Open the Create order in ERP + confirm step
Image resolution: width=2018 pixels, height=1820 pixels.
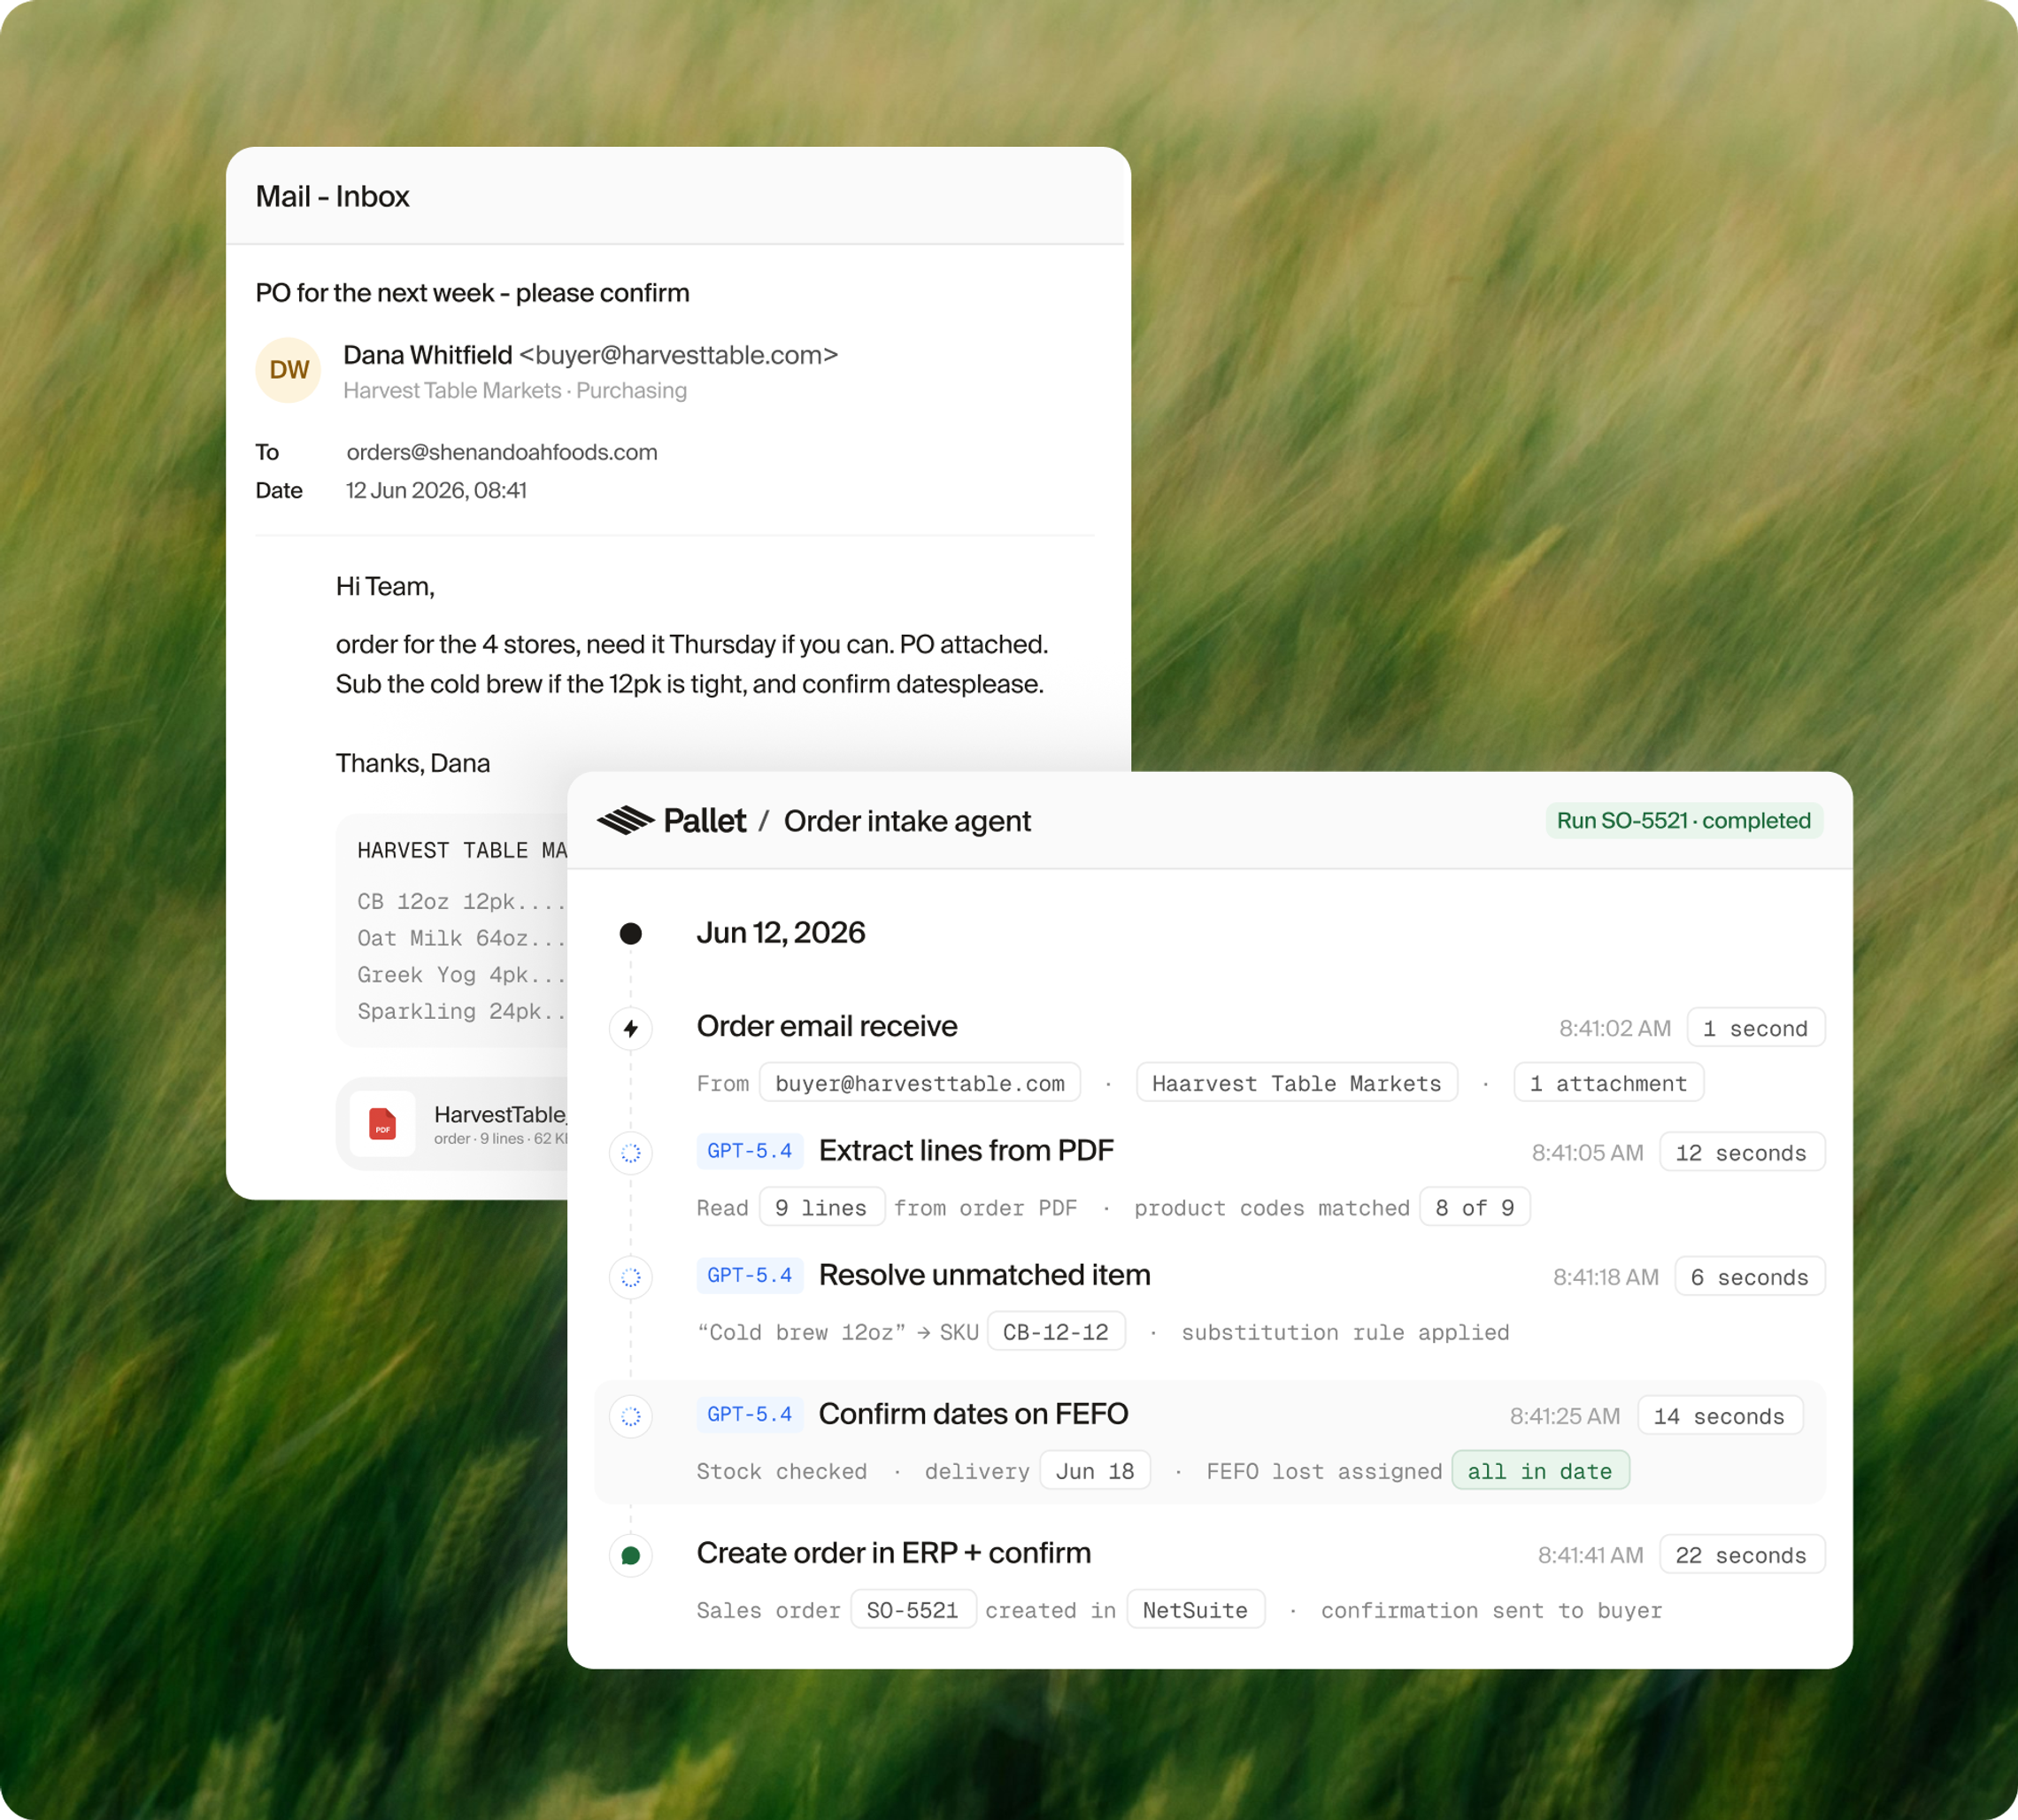click(894, 1553)
